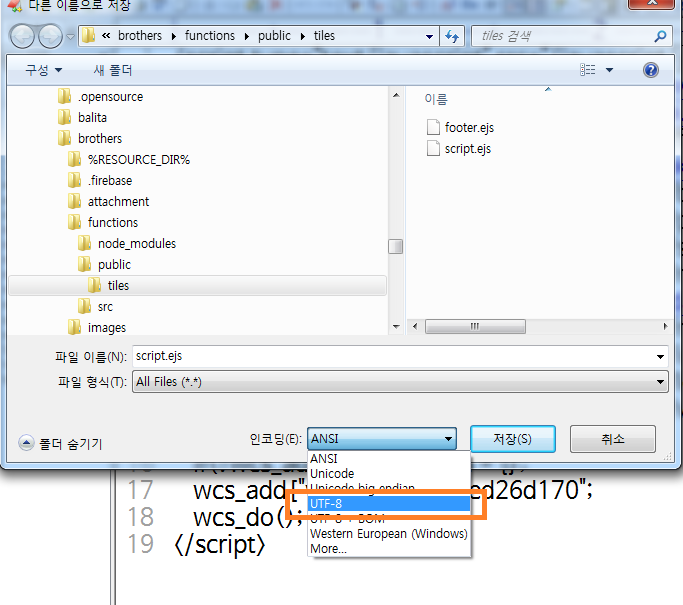Viewport: 683px width, 605px height.
Task: Click the 저장(S) save button
Action: pyautogui.click(x=513, y=439)
